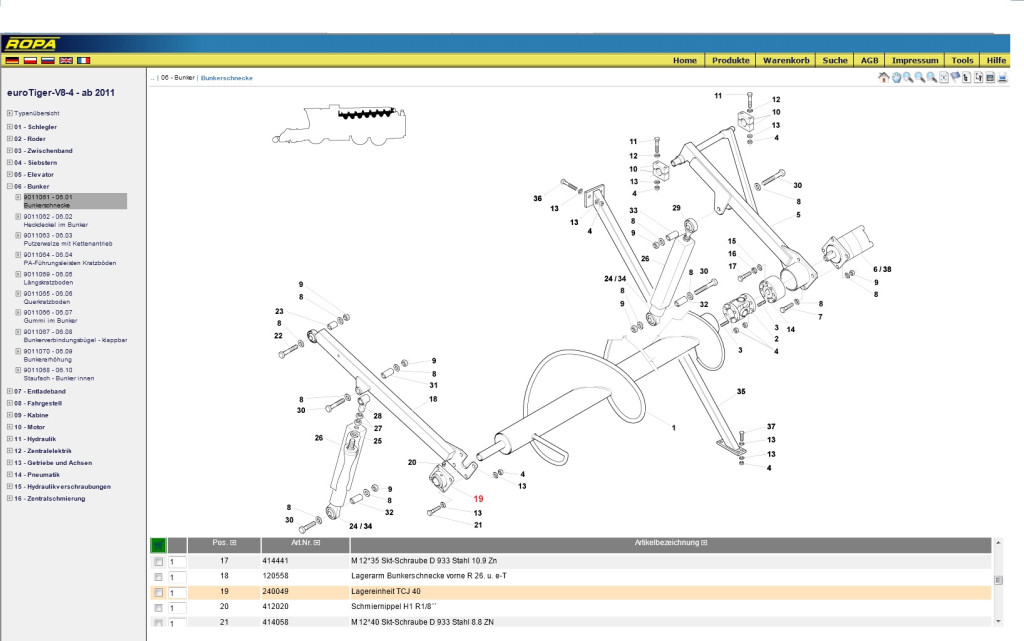Screen dimensions: 1024x641
Task: Expand the 11 - Hydraulik node
Action: pyautogui.click(x=10, y=439)
